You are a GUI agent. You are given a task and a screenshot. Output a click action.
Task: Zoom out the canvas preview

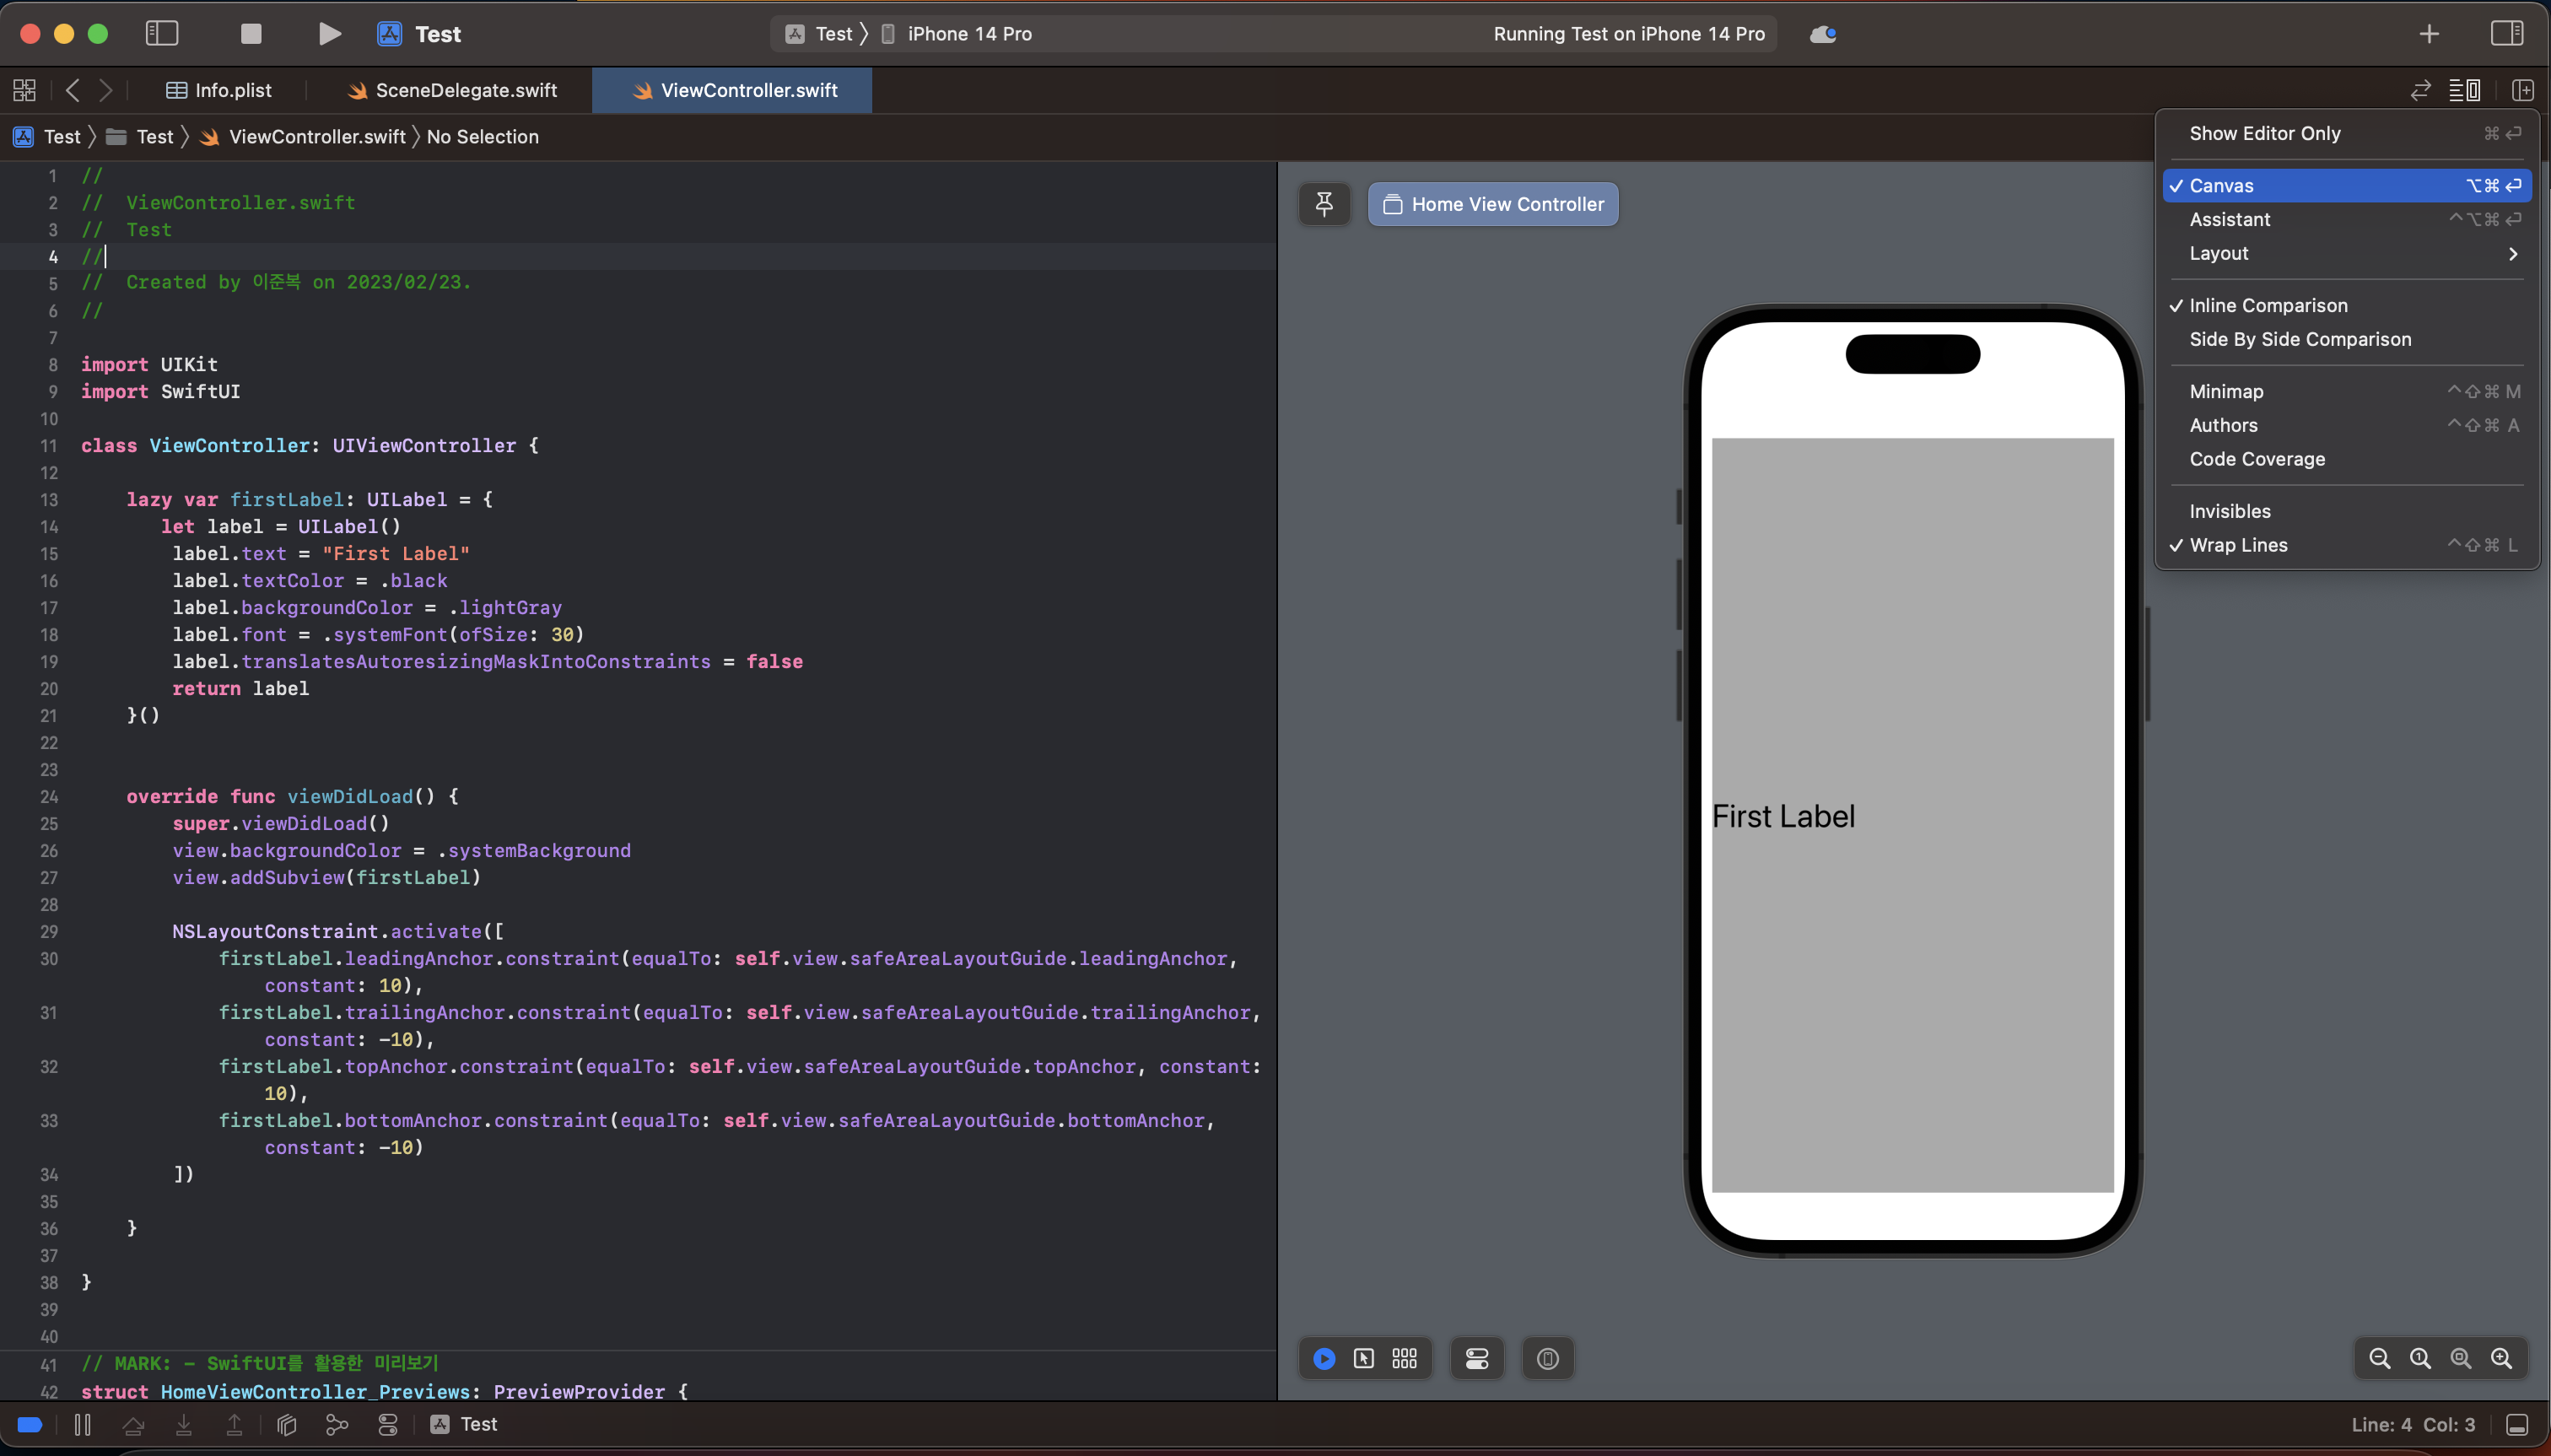point(2379,1358)
